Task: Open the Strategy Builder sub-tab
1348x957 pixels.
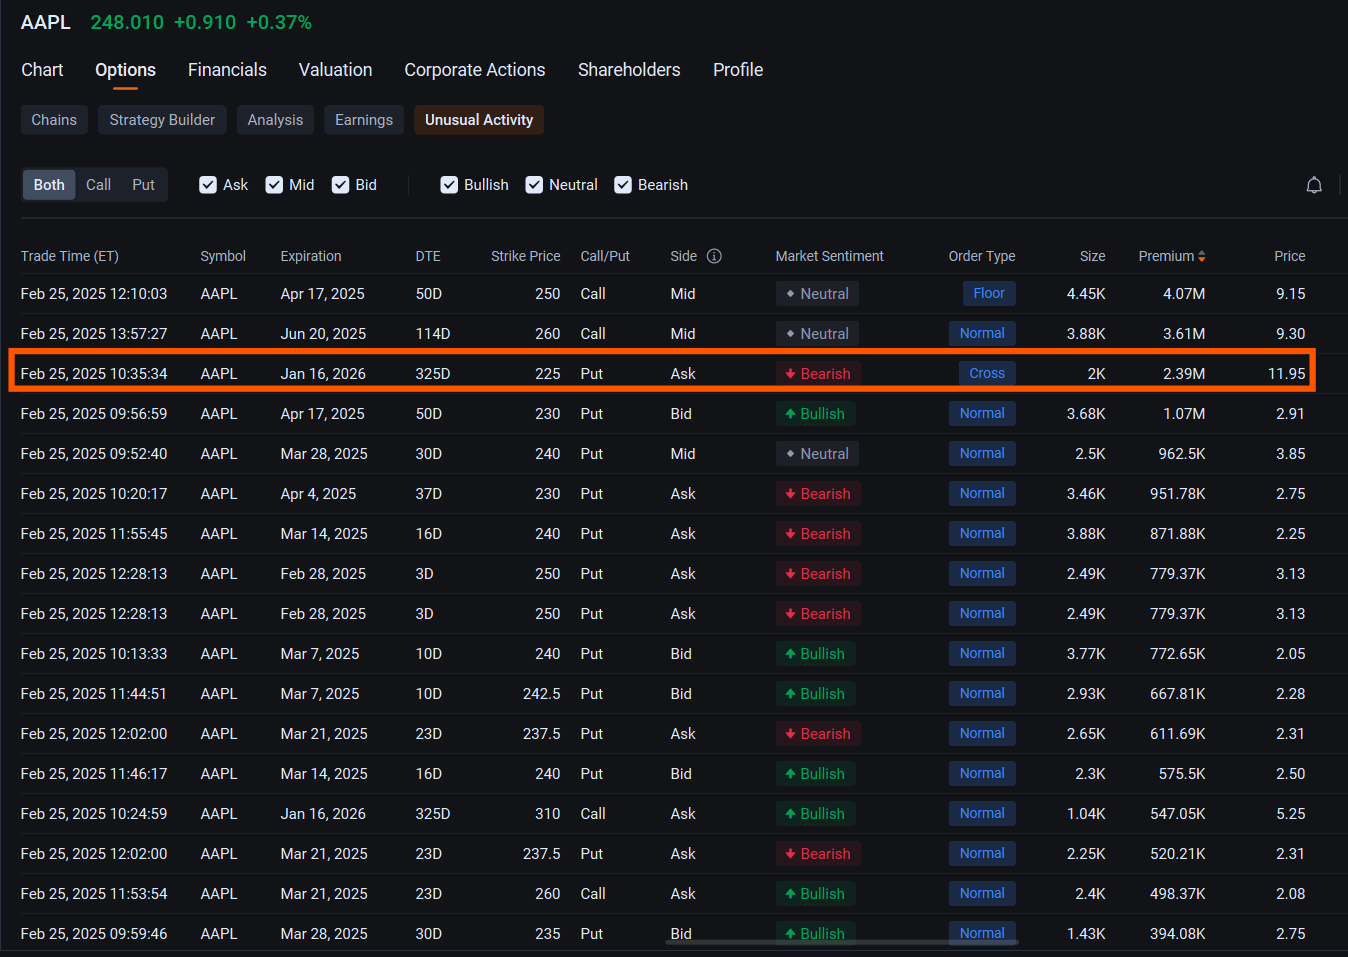Action: click(162, 120)
